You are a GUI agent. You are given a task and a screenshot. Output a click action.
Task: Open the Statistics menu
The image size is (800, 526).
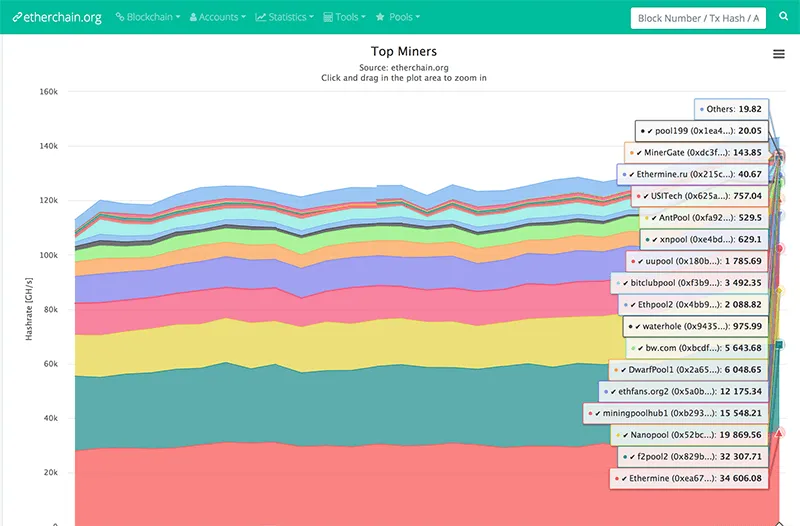[284, 17]
